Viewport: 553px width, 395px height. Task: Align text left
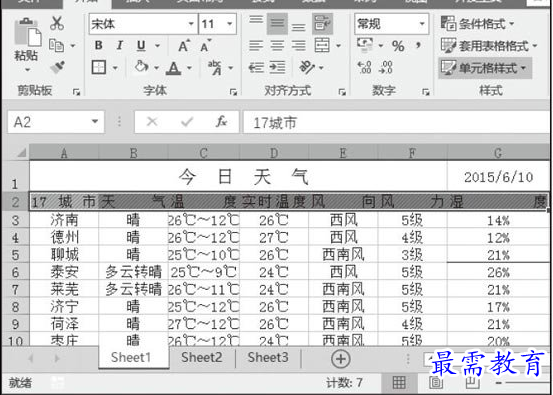click(x=256, y=45)
